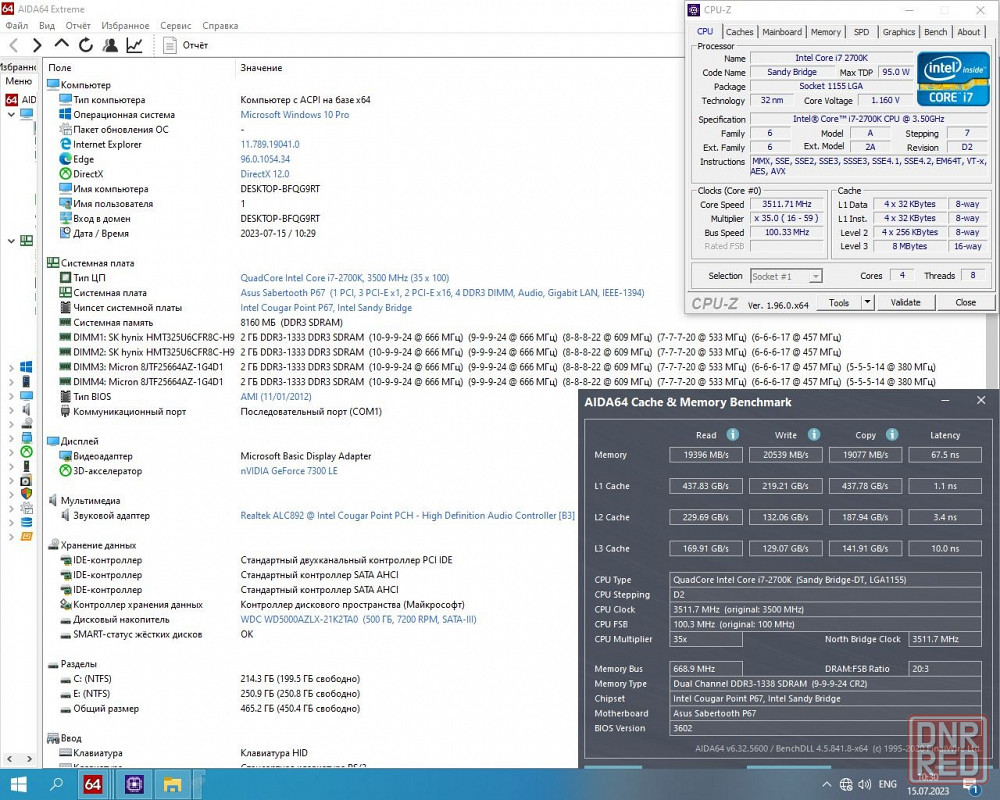1000x800 pixels.
Task: Open volume control in system tray
Action: tap(865, 784)
